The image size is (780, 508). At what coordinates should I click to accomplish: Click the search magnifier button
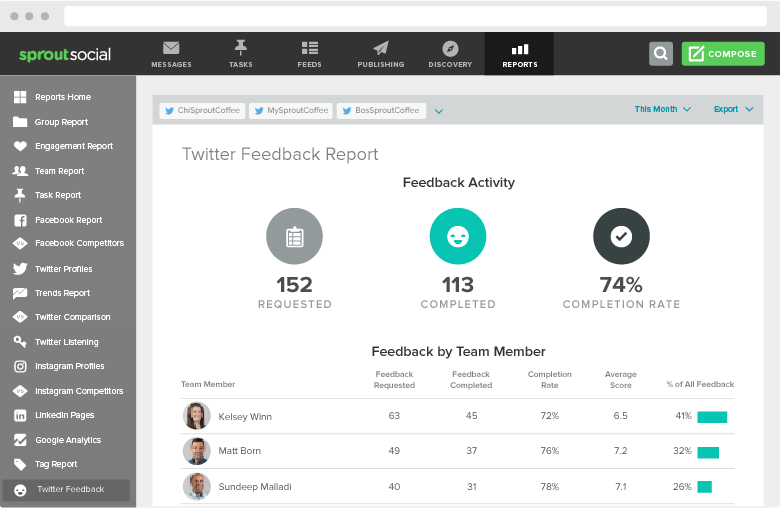(x=661, y=54)
